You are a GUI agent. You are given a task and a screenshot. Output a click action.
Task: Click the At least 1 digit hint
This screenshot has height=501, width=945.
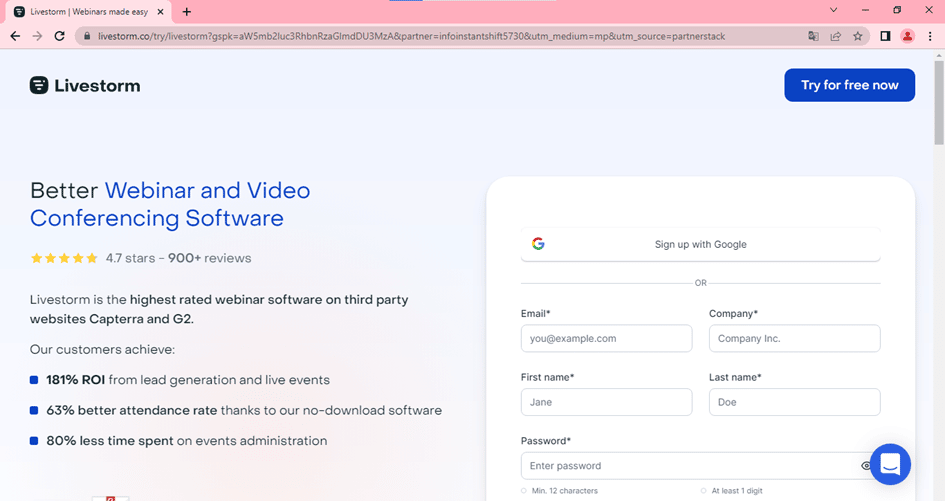(x=736, y=491)
